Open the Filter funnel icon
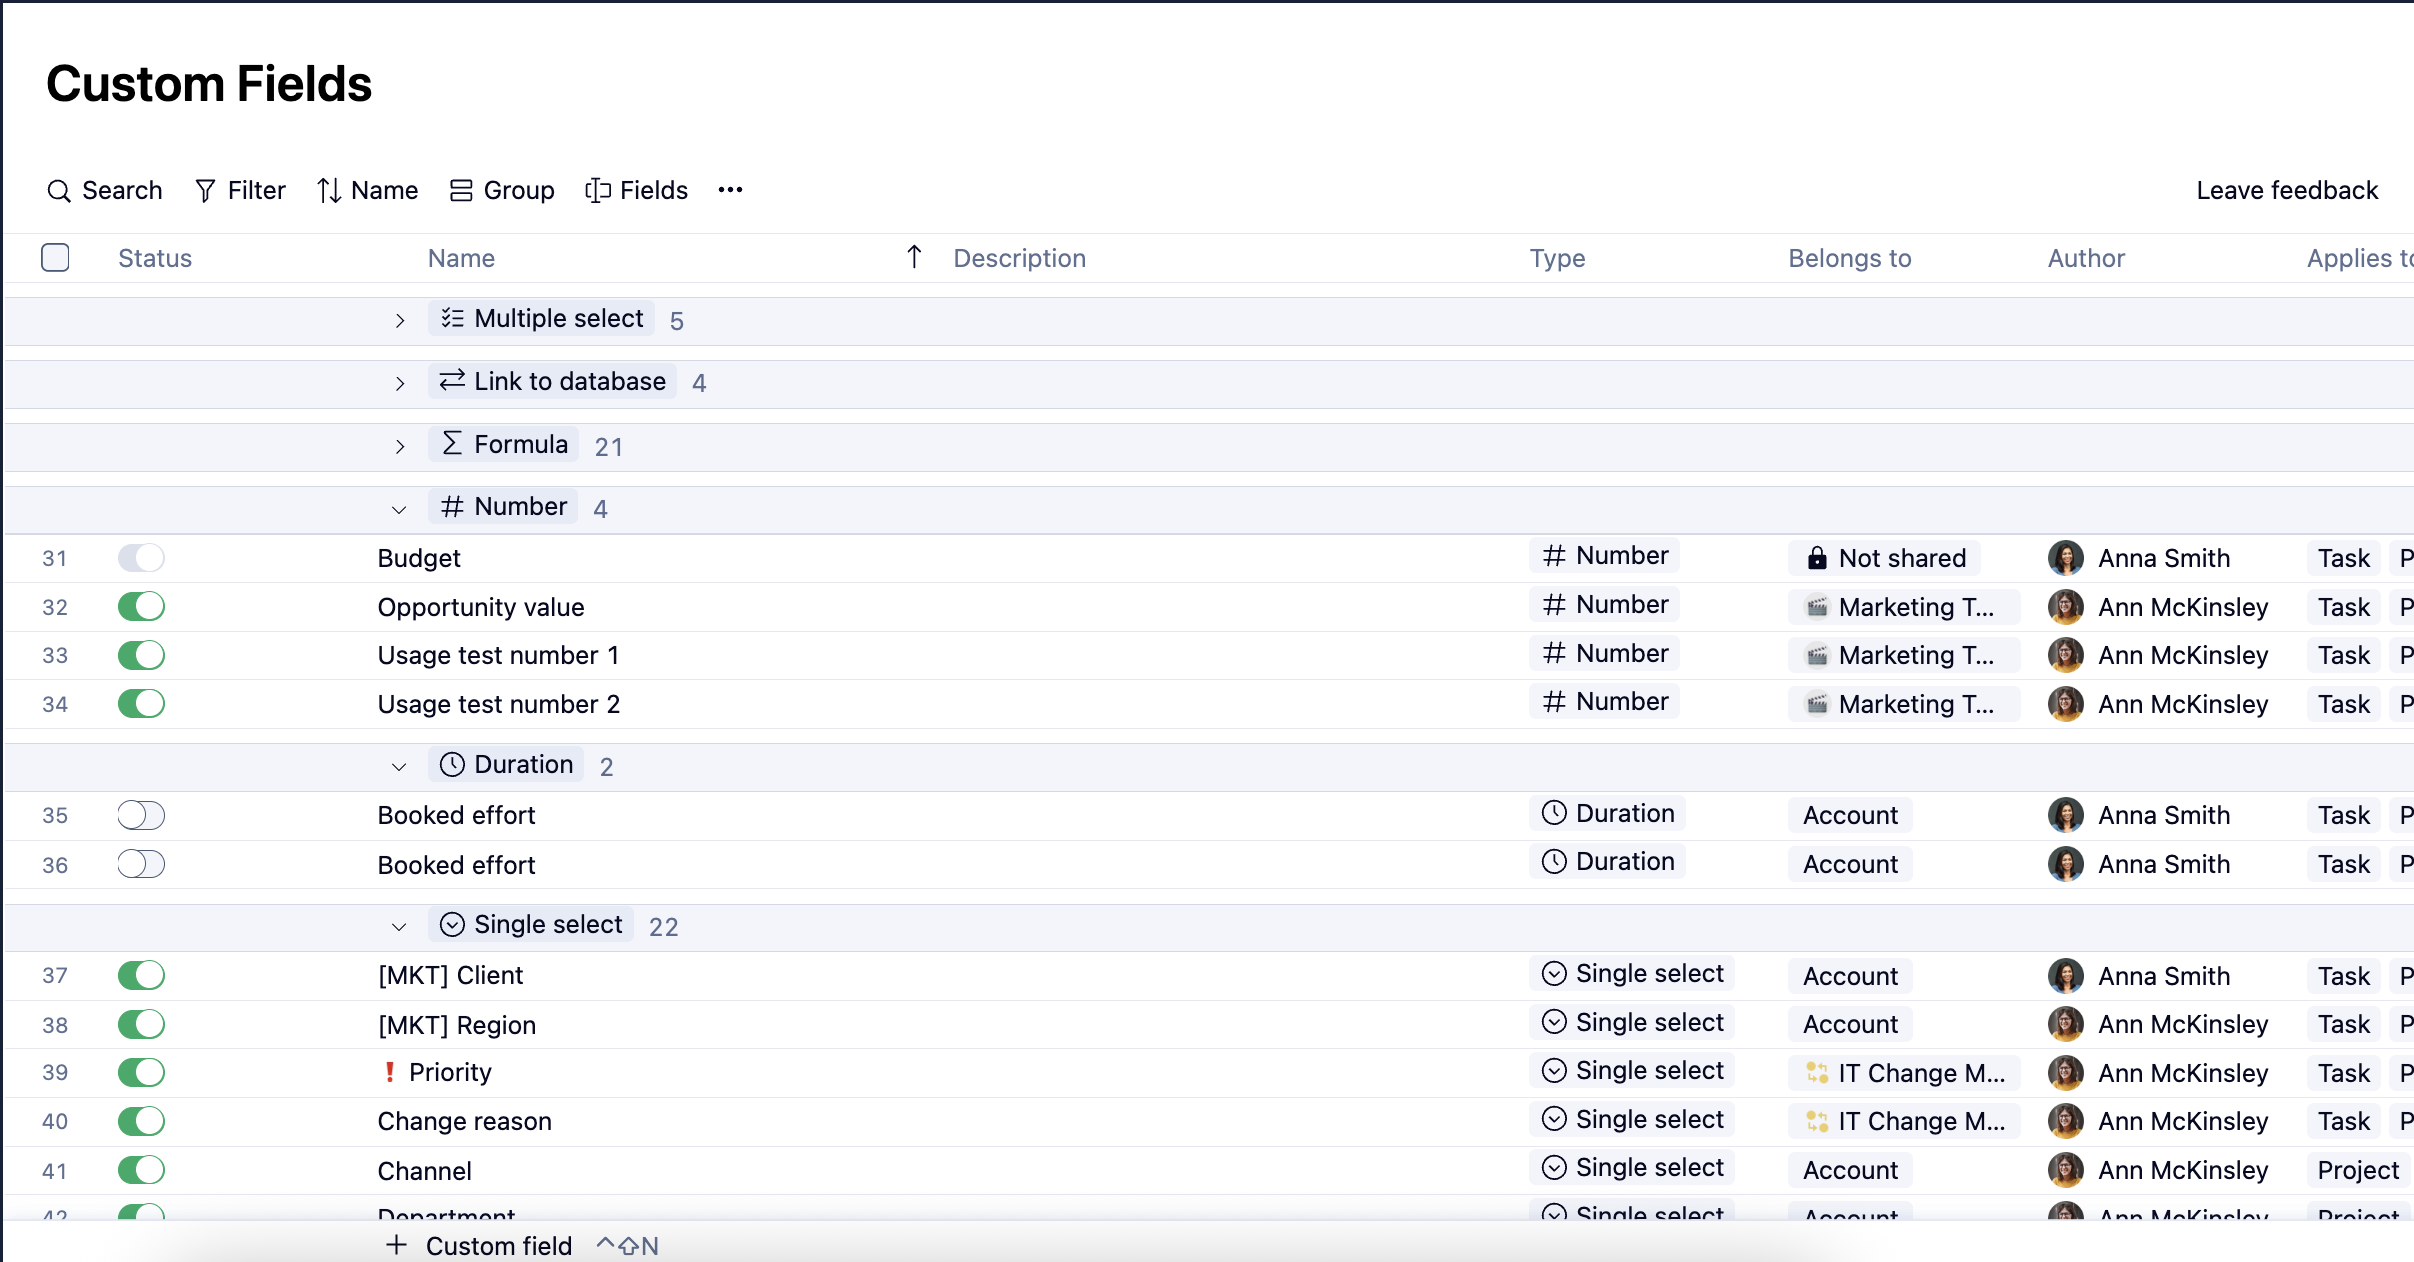Image resolution: width=2414 pixels, height=1262 pixels. [205, 191]
